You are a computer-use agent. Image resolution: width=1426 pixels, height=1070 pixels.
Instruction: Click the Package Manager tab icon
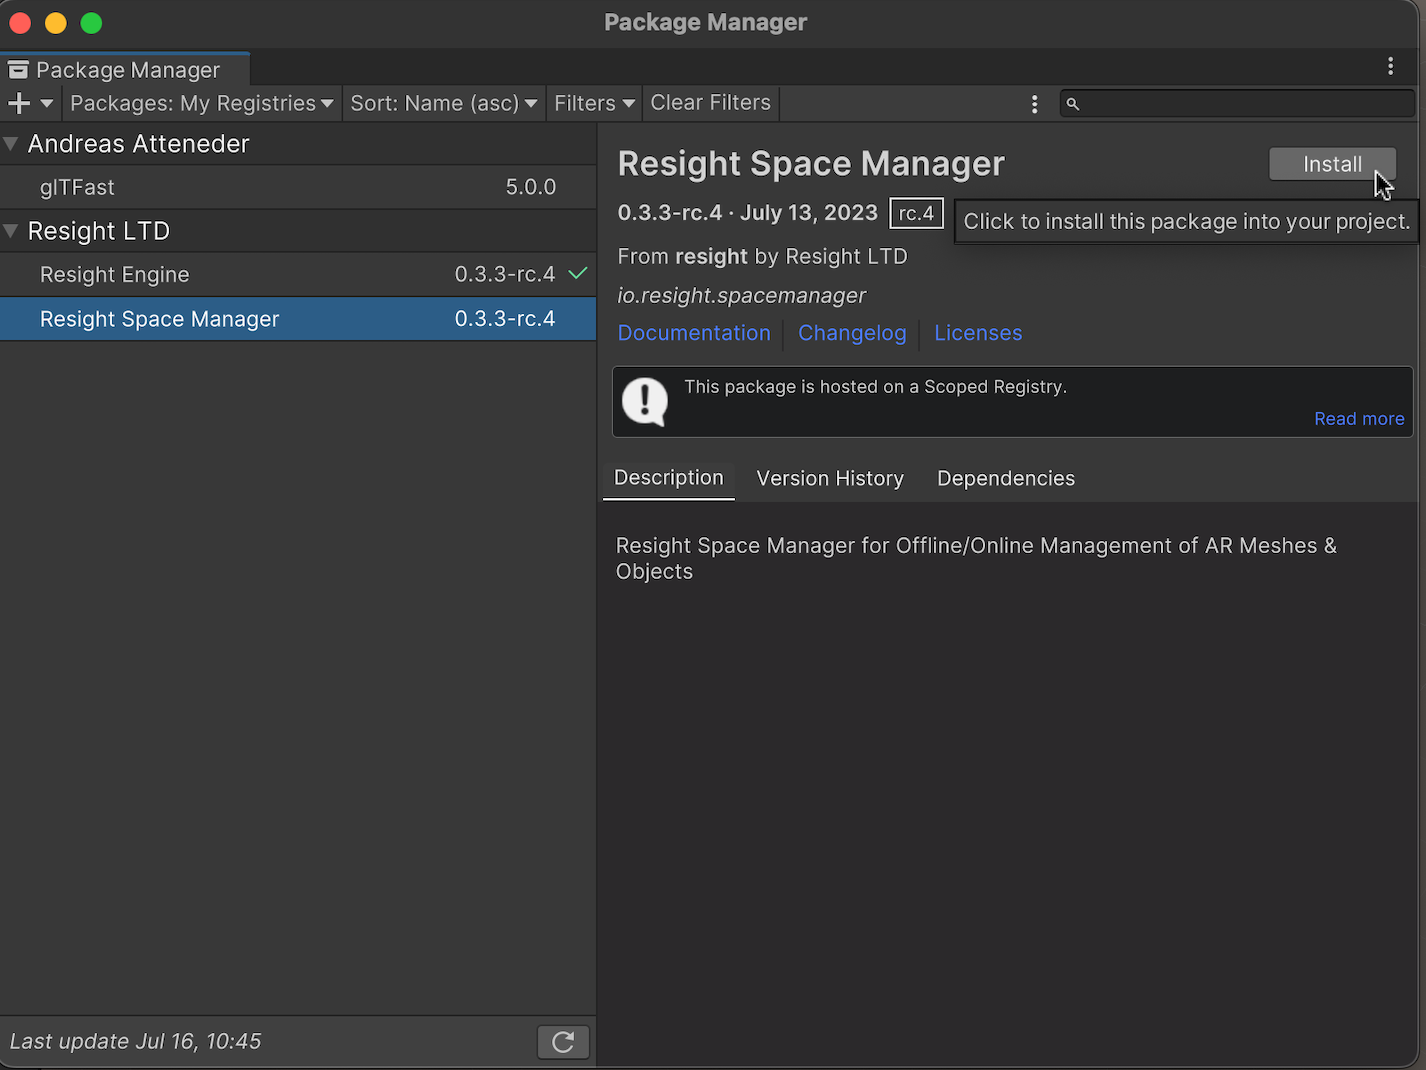(18, 69)
